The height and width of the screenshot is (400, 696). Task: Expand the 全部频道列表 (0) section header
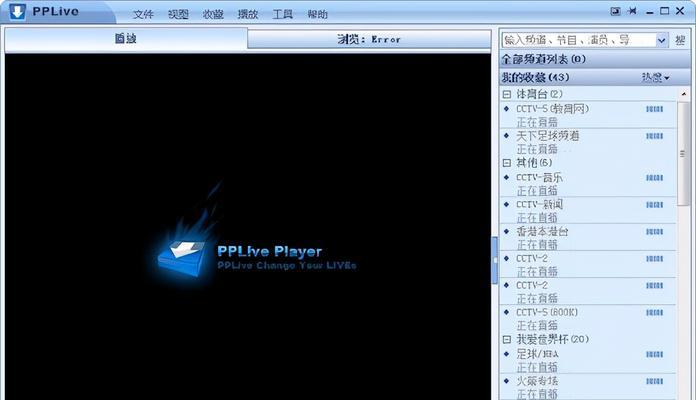[595, 59]
